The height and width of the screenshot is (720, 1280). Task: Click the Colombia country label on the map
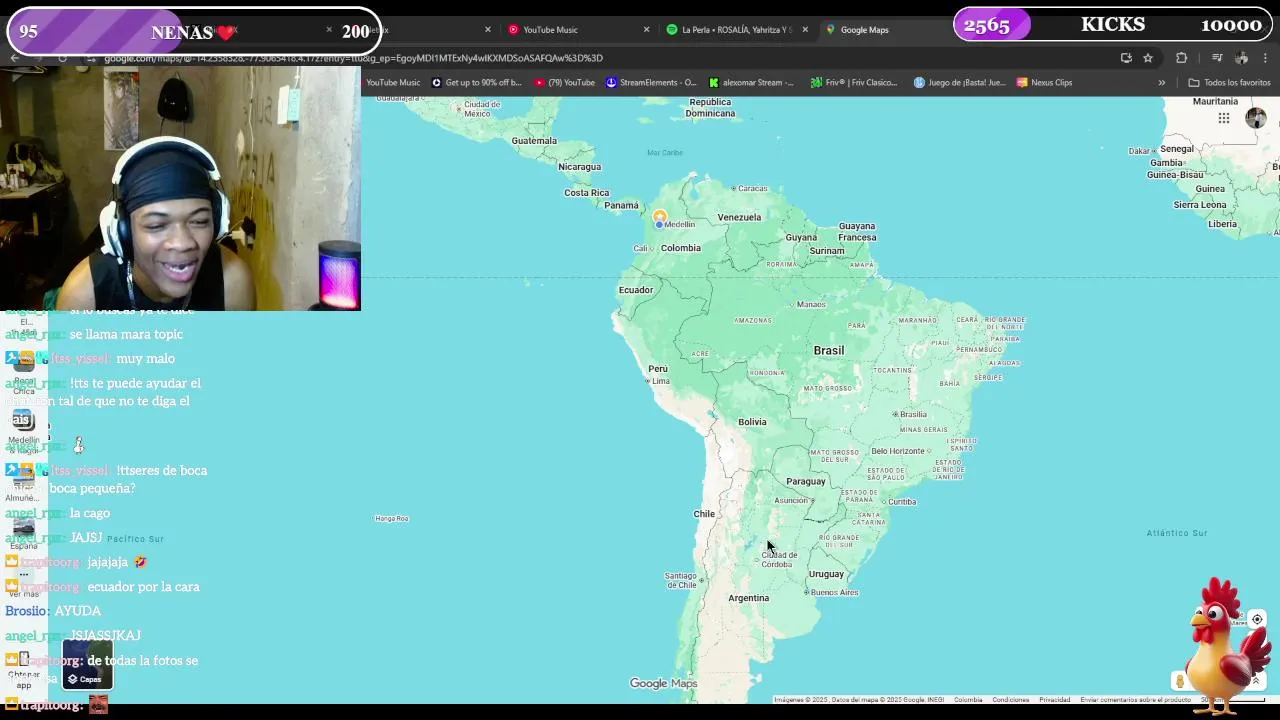680,248
